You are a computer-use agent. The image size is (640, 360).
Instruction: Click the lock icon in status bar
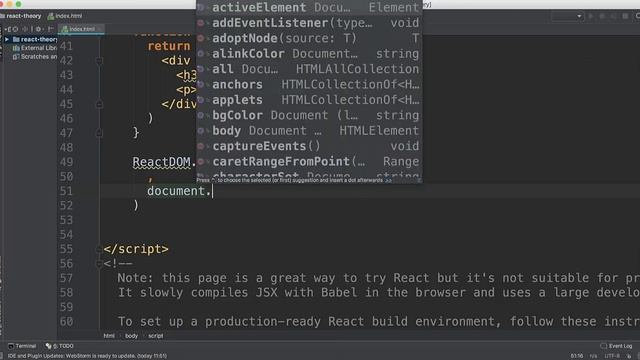click(629, 356)
